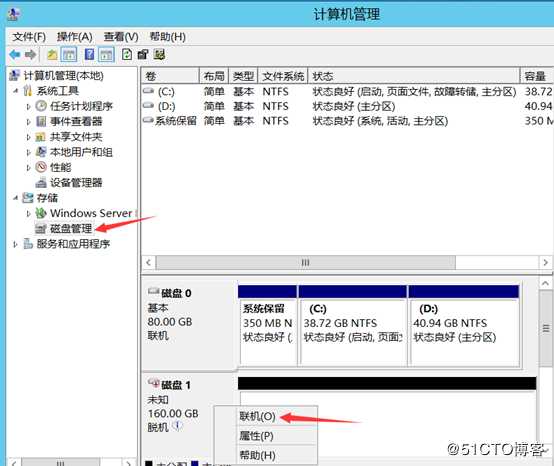554x466 pixels.
Task: Select the (D:) 40.94 GB partition block
Action: 464,325
